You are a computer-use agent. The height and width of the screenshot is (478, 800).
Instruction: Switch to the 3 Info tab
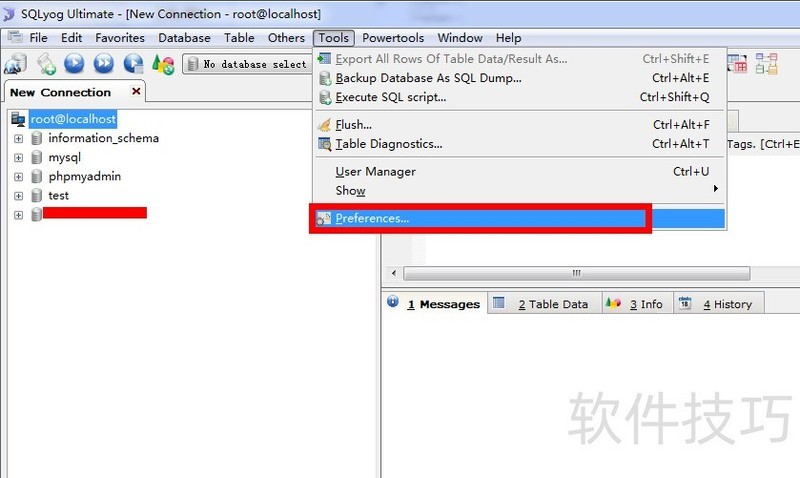point(638,304)
